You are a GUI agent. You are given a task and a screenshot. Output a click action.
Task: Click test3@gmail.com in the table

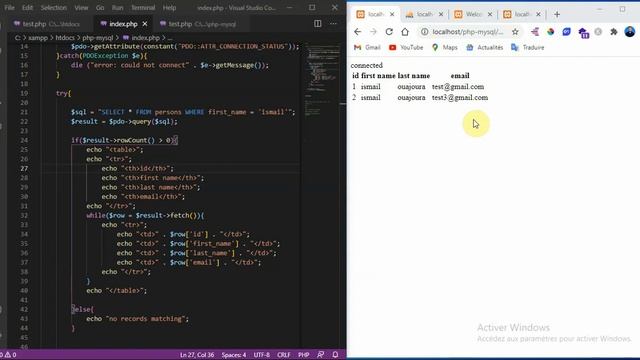coord(460,98)
